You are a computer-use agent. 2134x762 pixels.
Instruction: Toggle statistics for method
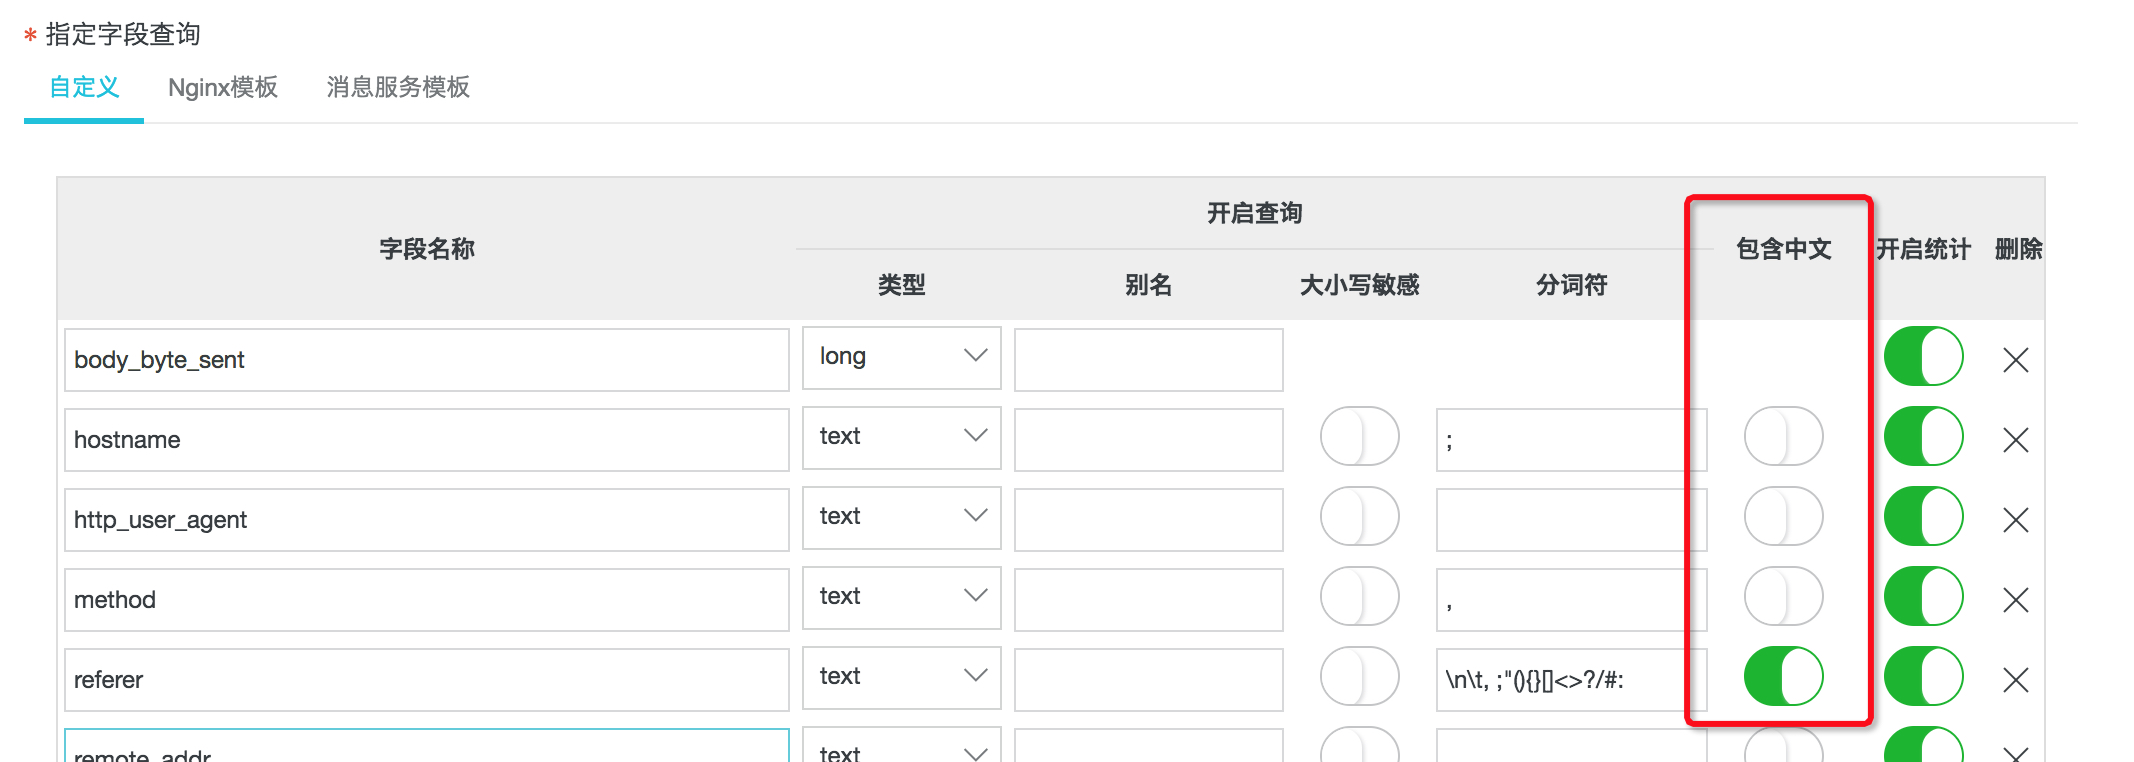pyautogui.click(x=1924, y=596)
